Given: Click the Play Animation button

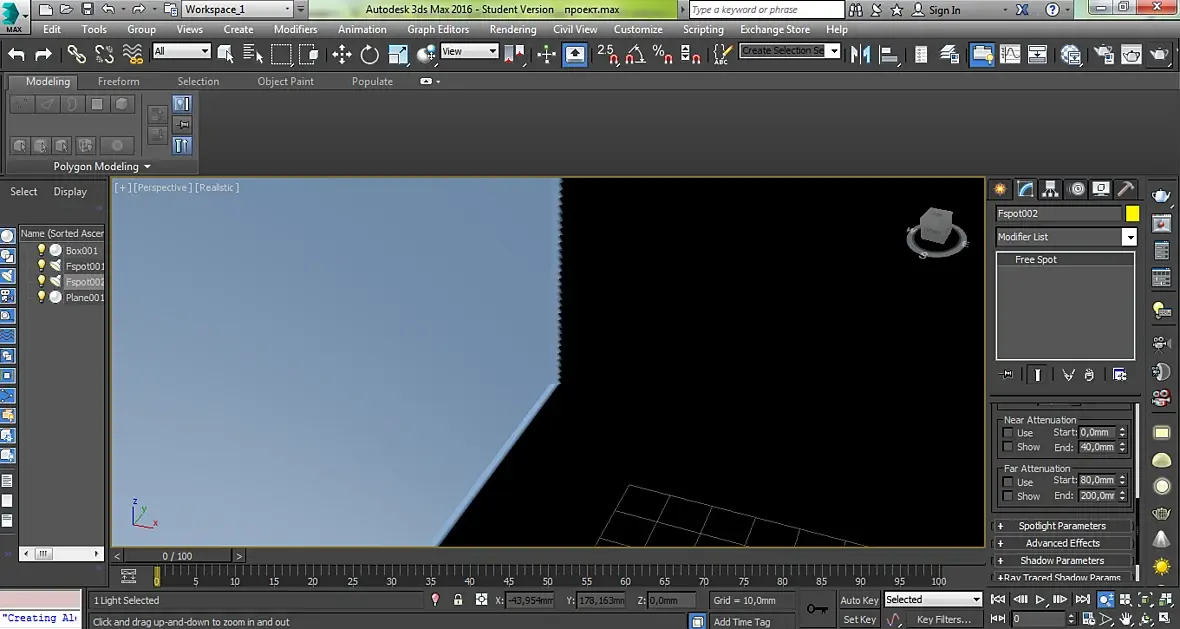Looking at the screenshot, I should [1040, 600].
